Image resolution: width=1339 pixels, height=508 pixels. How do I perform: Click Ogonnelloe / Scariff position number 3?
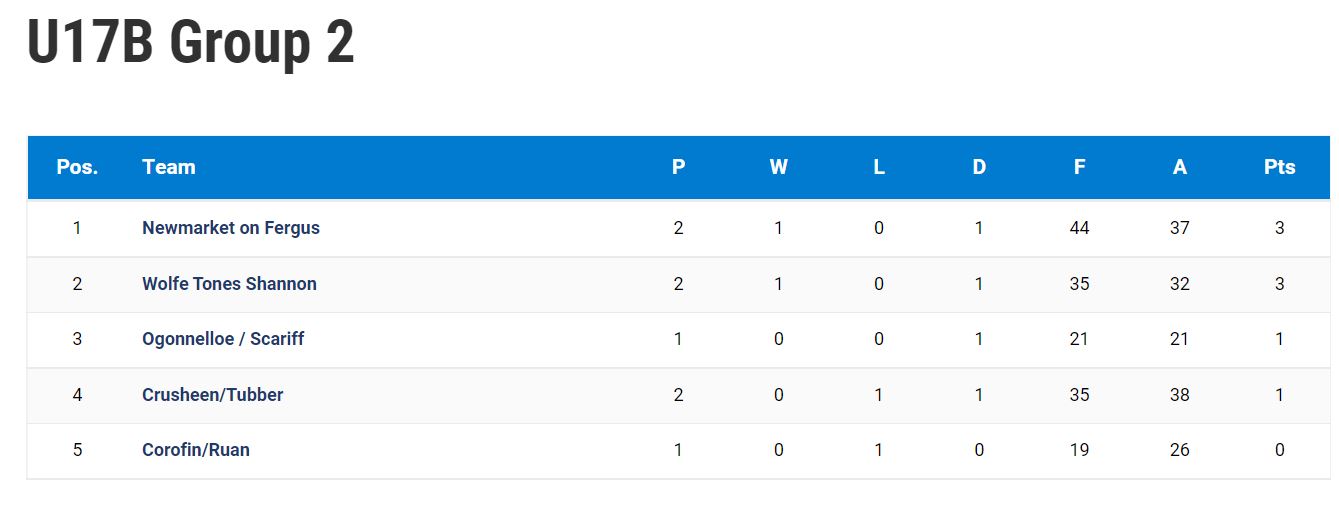coord(77,339)
